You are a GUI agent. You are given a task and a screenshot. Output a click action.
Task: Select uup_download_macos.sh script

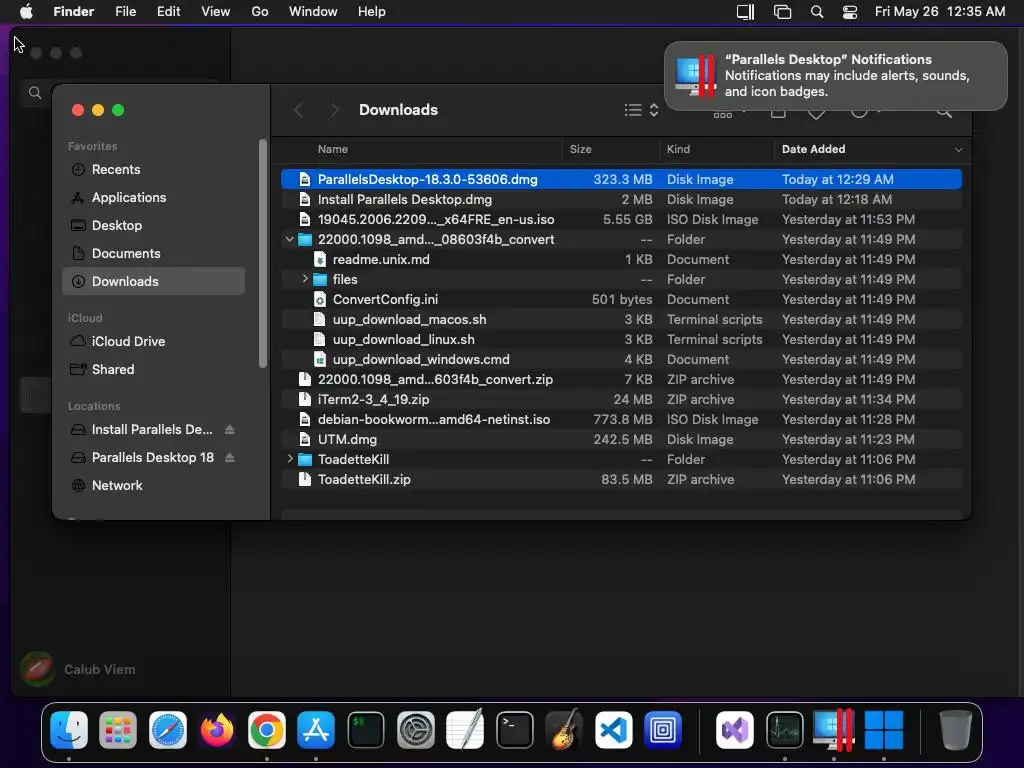point(621,319)
